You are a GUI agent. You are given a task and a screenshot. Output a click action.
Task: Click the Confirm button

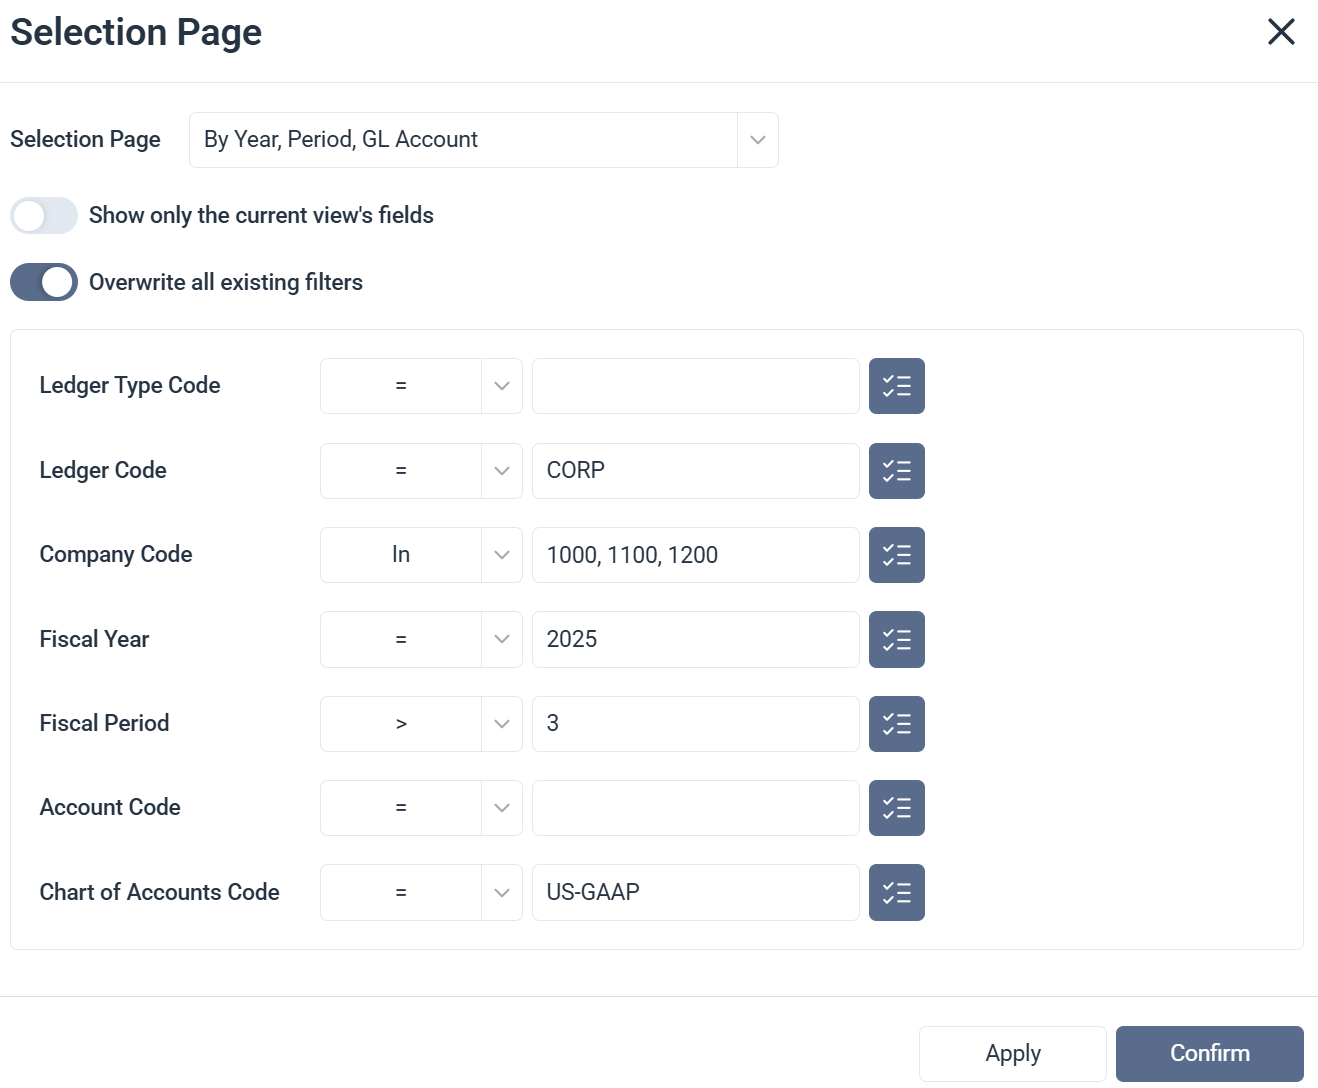tap(1209, 1053)
